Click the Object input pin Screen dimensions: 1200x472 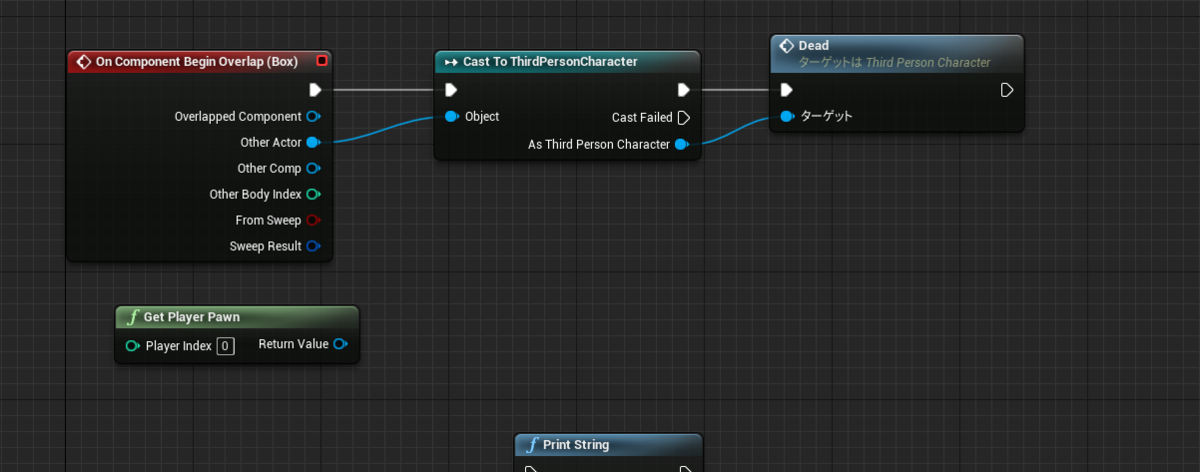(x=452, y=116)
